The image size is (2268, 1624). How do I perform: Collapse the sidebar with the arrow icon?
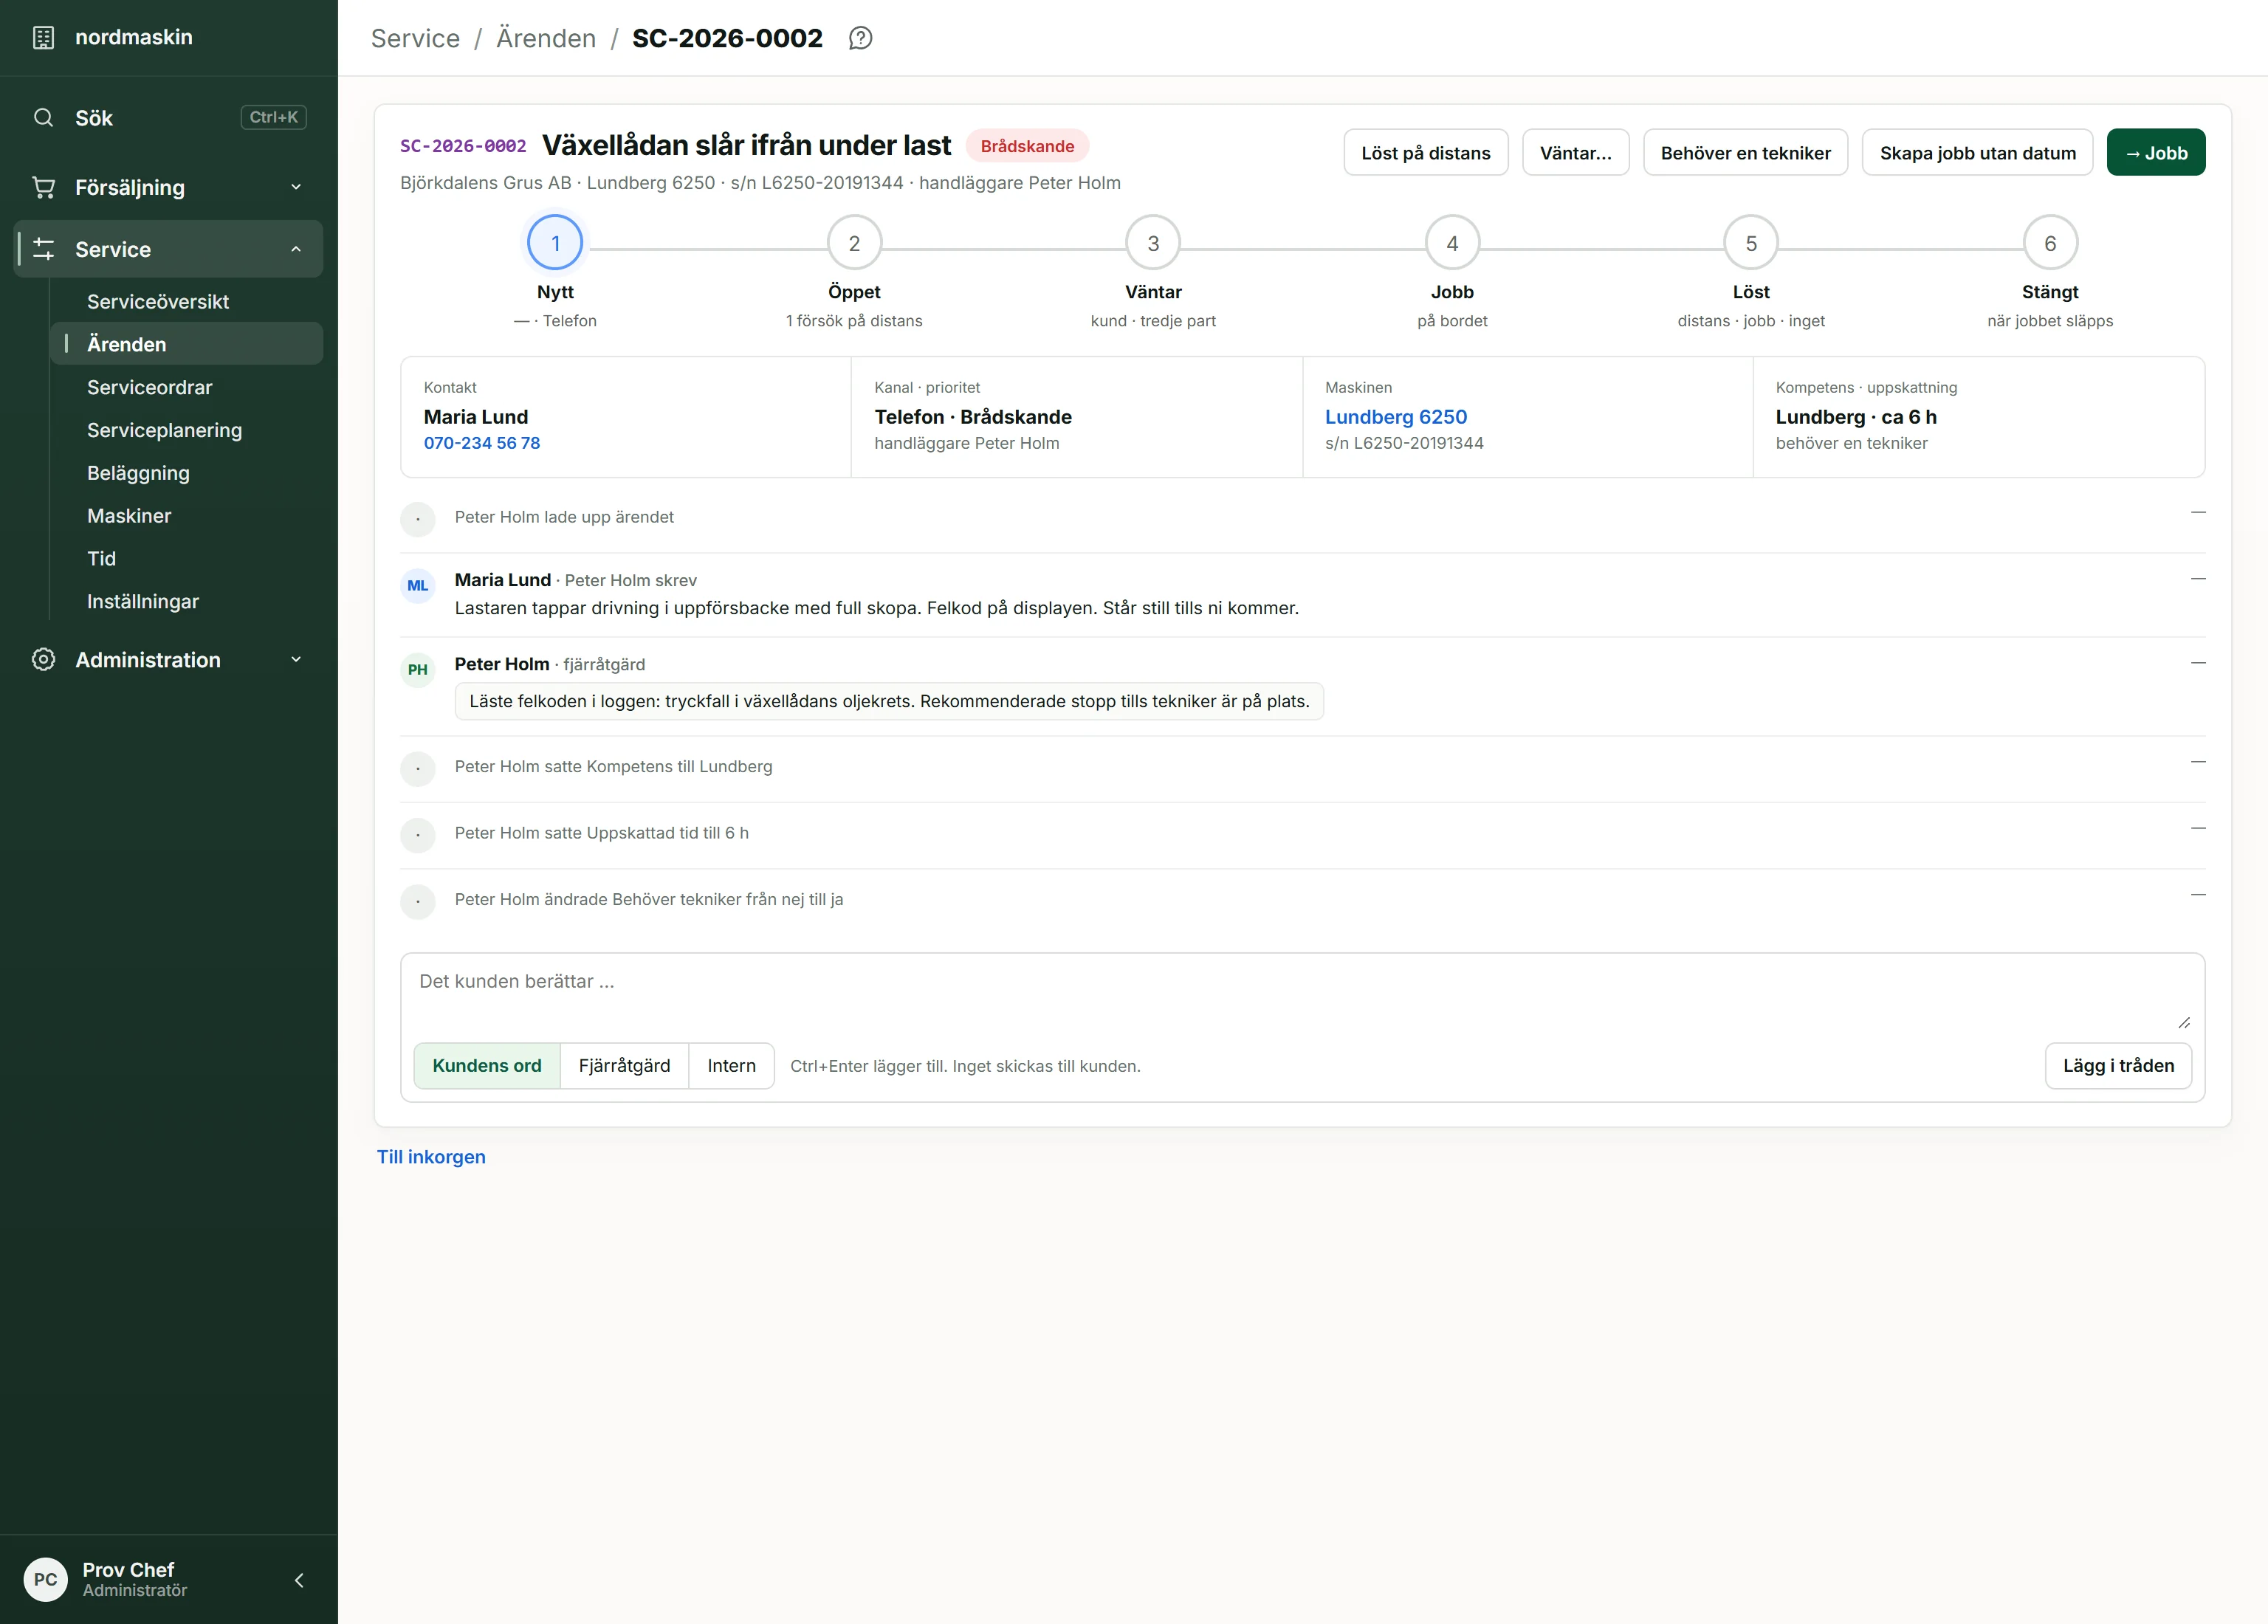coord(298,1580)
